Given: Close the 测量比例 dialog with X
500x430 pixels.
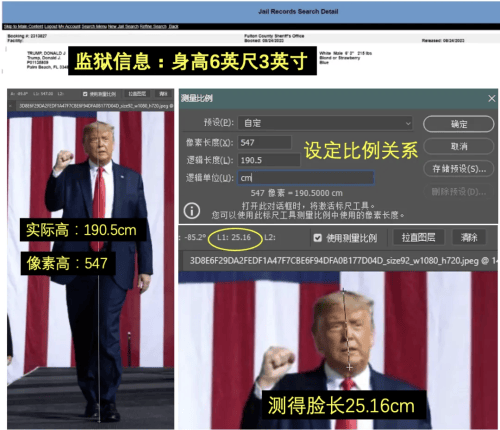Looking at the screenshot, I should pos(492,98).
